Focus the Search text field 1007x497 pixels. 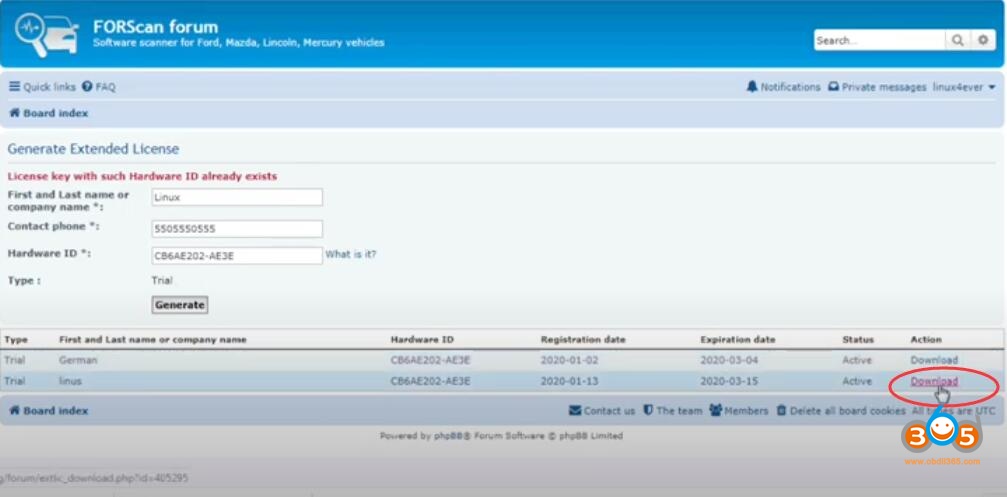click(x=880, y=40)
